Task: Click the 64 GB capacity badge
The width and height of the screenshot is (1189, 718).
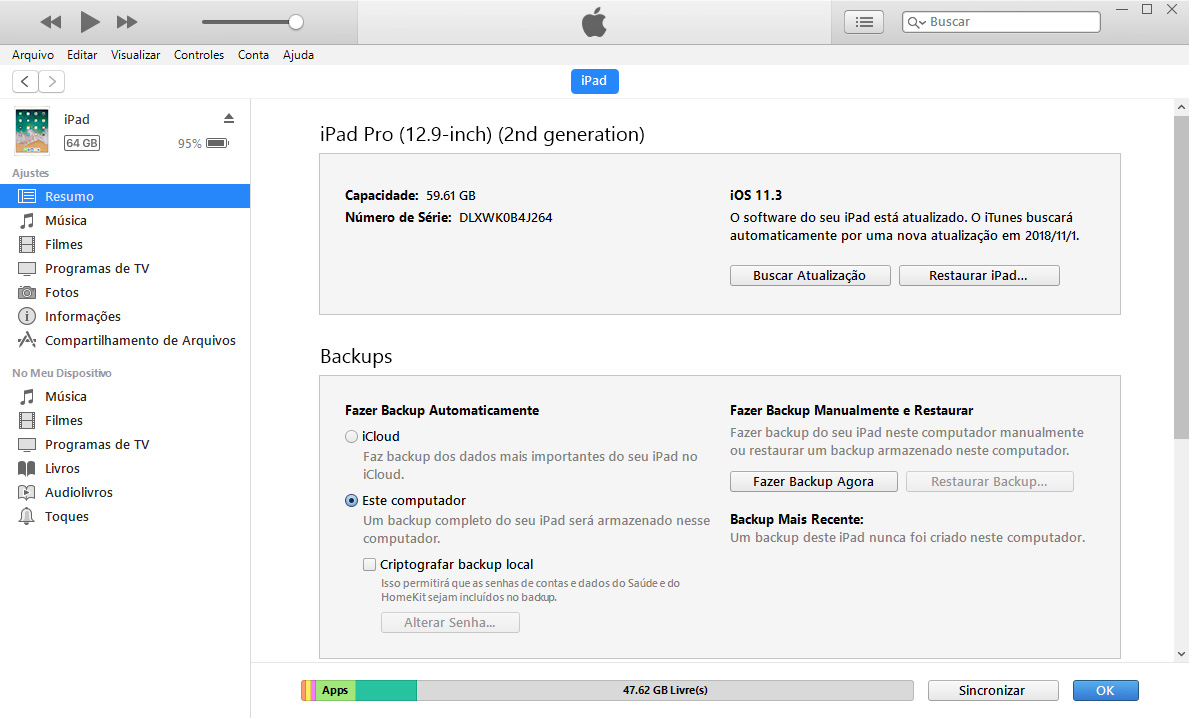Action: 82,143
